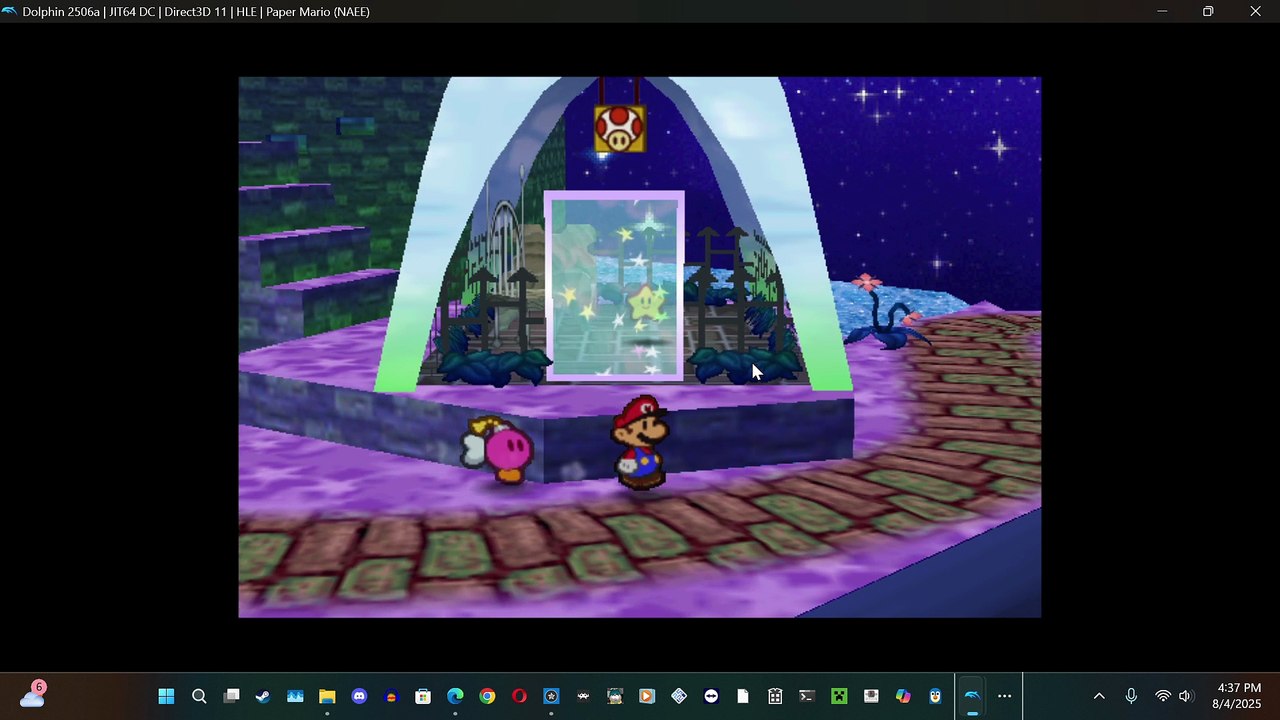The height and width of the screenshot is (720, 1280).
Task: Restore down the Dolphin window
Action: (x=1208, y=11)
